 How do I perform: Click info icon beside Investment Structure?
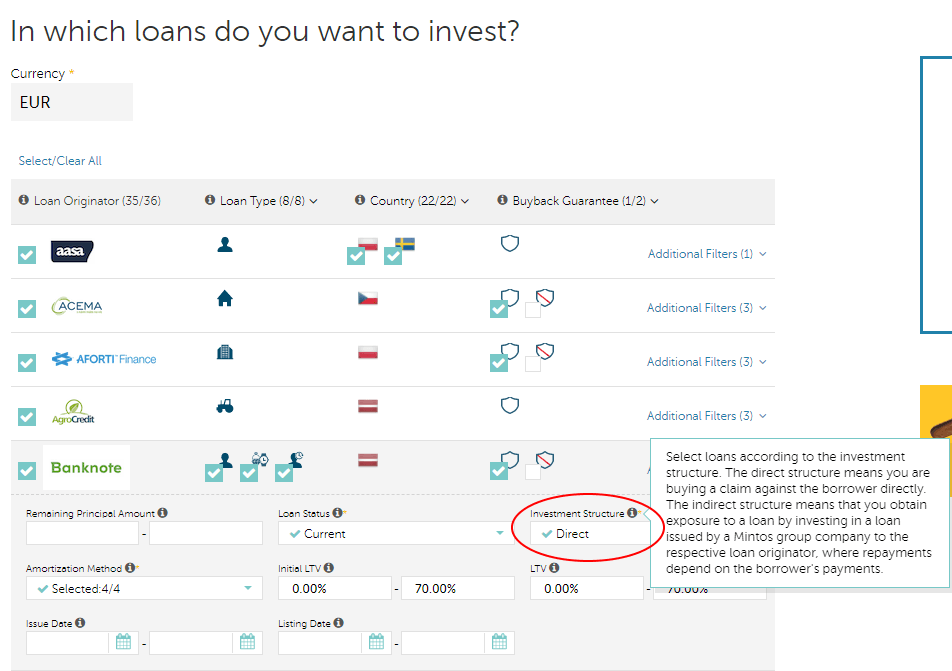[632, 513]
